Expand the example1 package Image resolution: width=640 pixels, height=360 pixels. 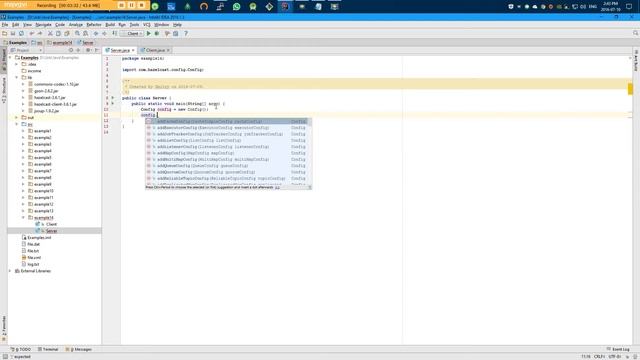coord(23,131)
